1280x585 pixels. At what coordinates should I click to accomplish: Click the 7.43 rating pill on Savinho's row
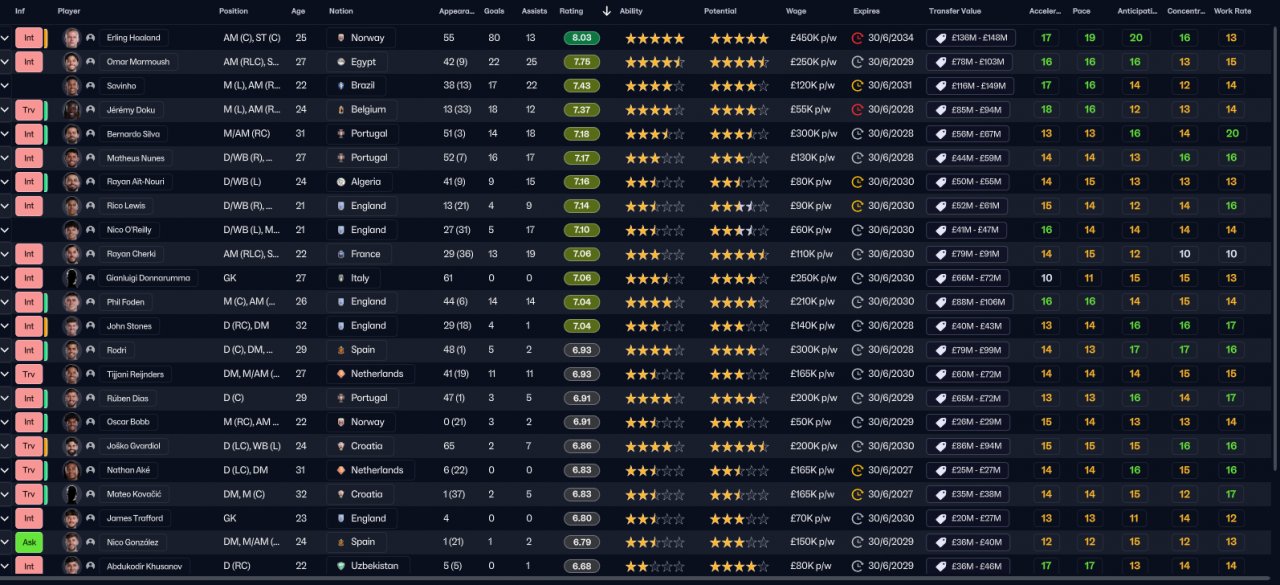pyautogui.click(x=582, y=86)
